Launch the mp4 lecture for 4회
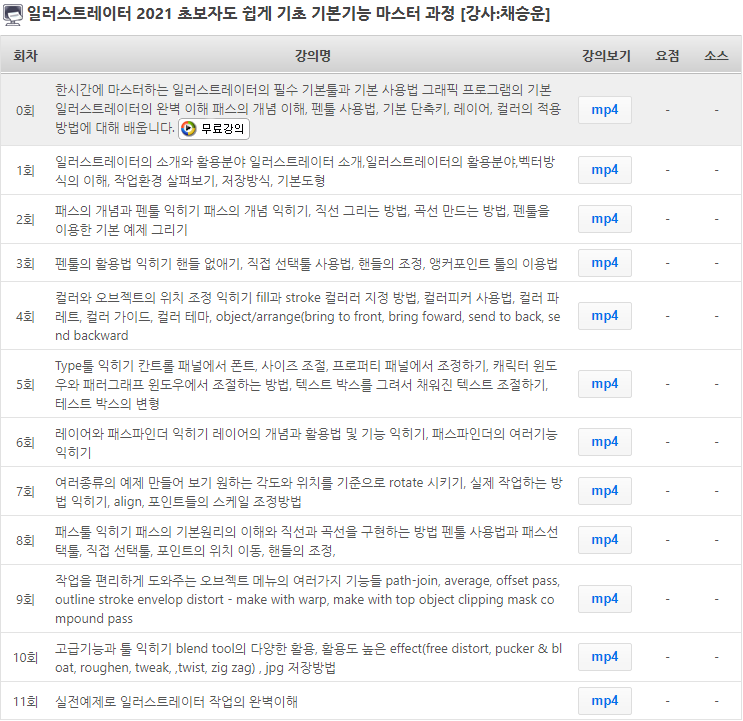This screenshot has height=721, width=743. pos(605,316)
